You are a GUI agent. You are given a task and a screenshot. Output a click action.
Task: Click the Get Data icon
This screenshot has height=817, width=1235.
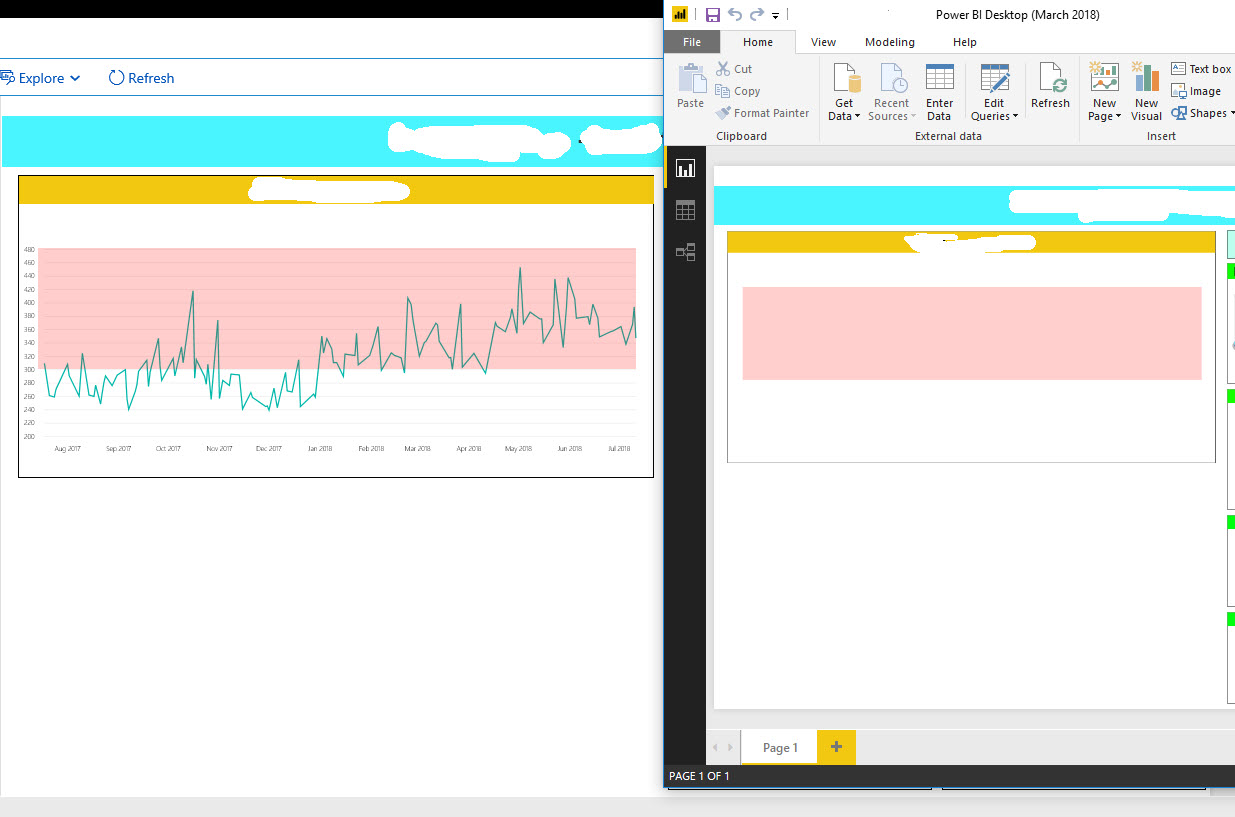coord(845,79)
